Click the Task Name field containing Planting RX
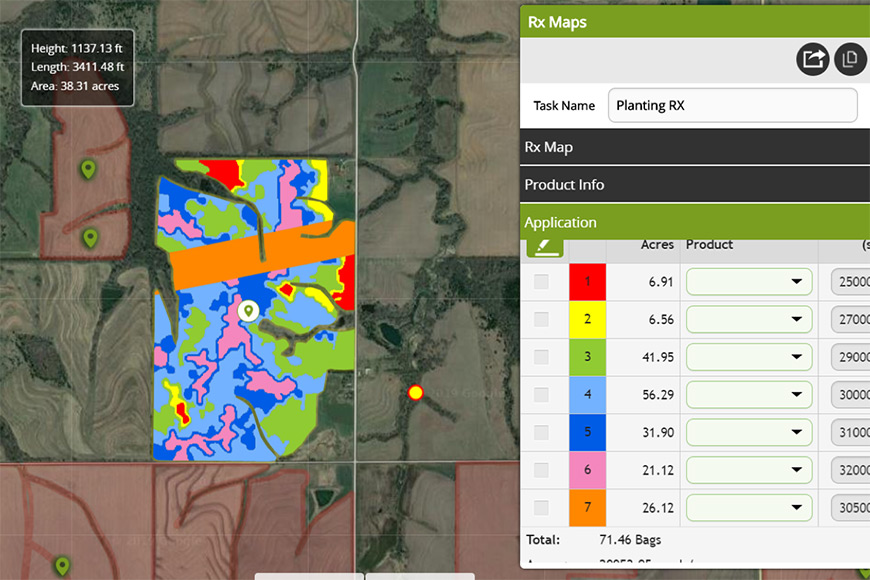 click(x=732, y=105)
